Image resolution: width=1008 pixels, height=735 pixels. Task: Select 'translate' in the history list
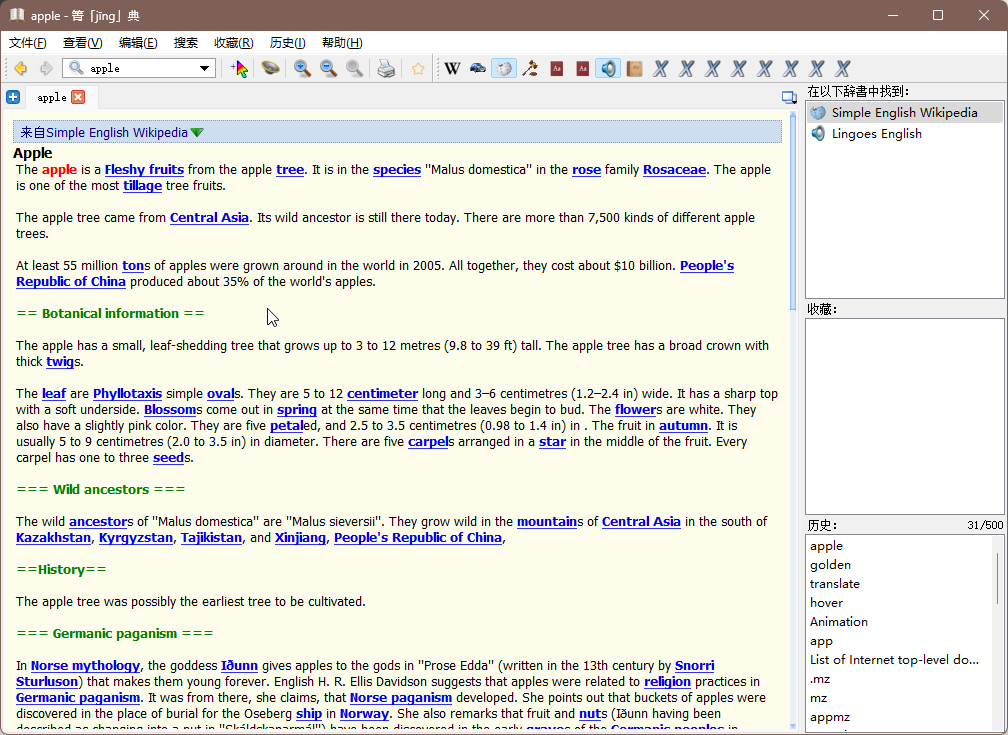(900, 584)
